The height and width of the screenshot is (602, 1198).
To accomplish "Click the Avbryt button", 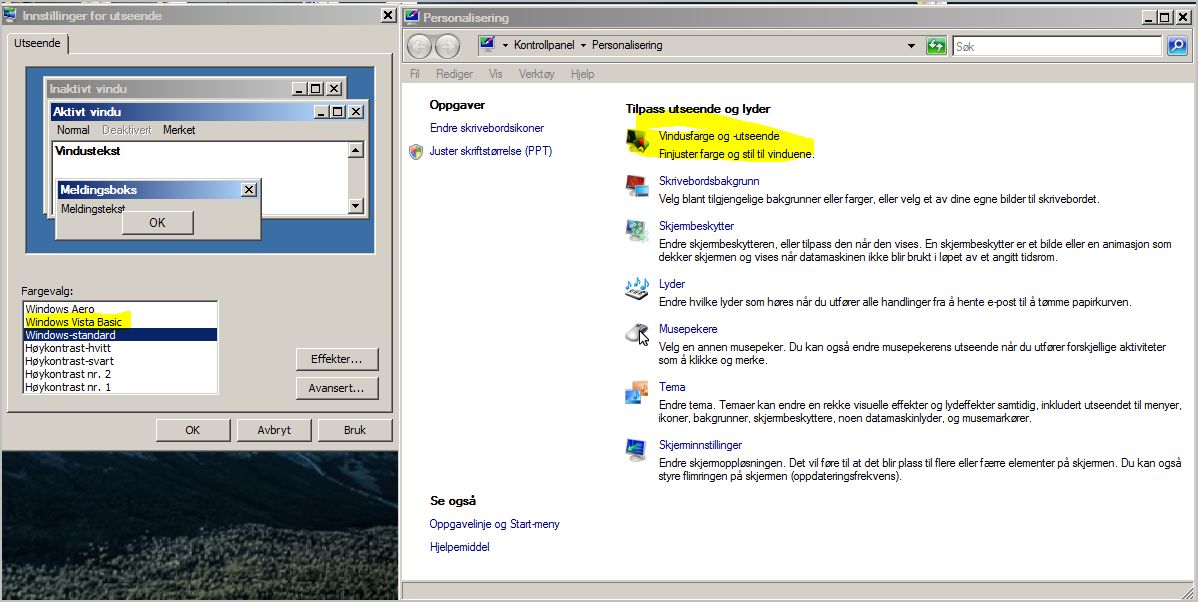I will tap(274, 430).
